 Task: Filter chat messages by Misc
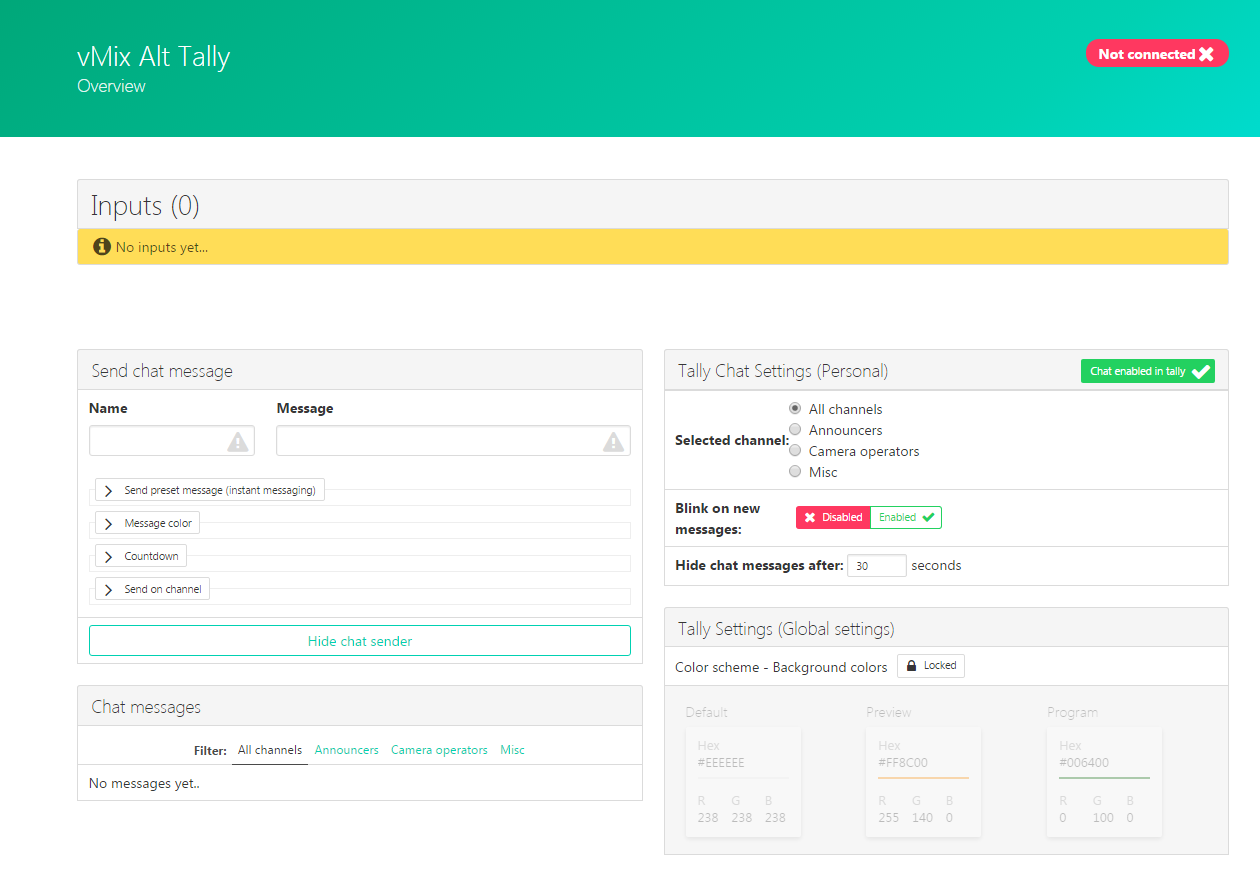tap(512, 750)
